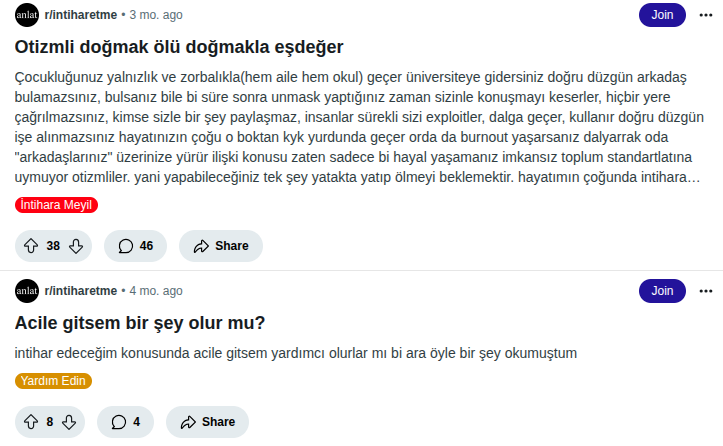This screenshot has height=446, width=723.
Task: Share the "Otizmli doğmak" post
Action: click(x=220, y=246)
